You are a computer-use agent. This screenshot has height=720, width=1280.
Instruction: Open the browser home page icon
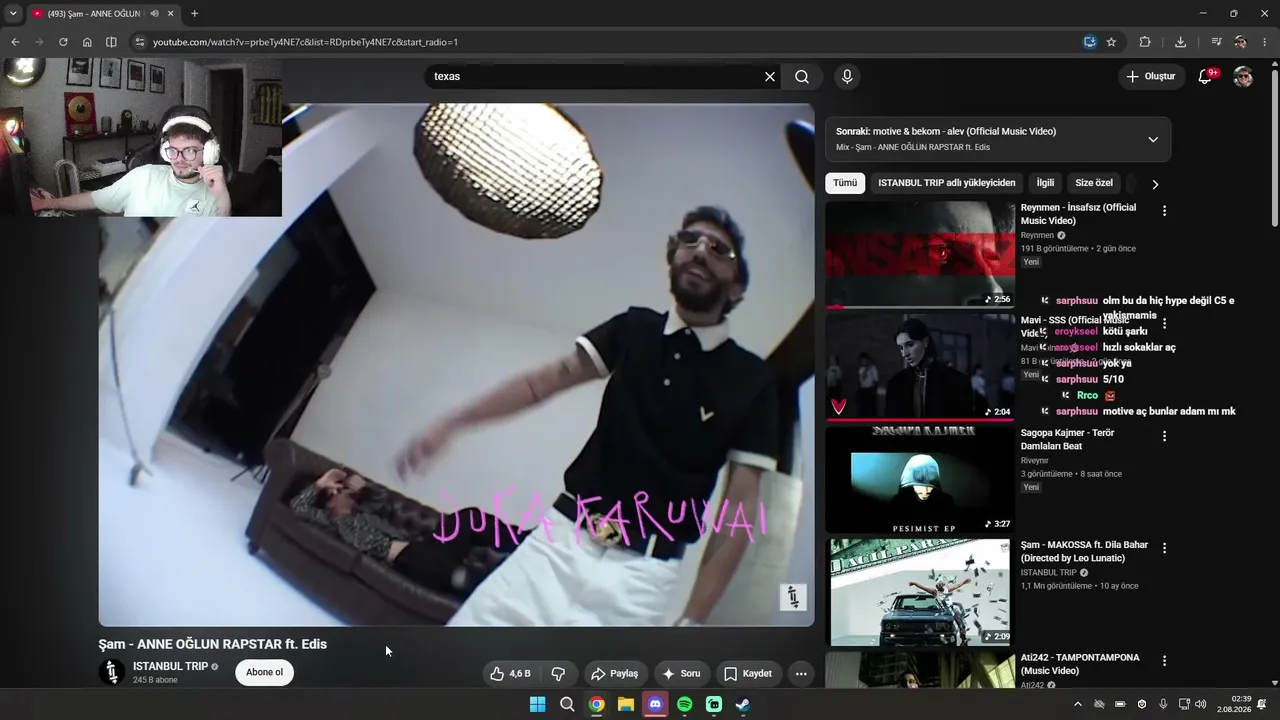pos(87,42)
